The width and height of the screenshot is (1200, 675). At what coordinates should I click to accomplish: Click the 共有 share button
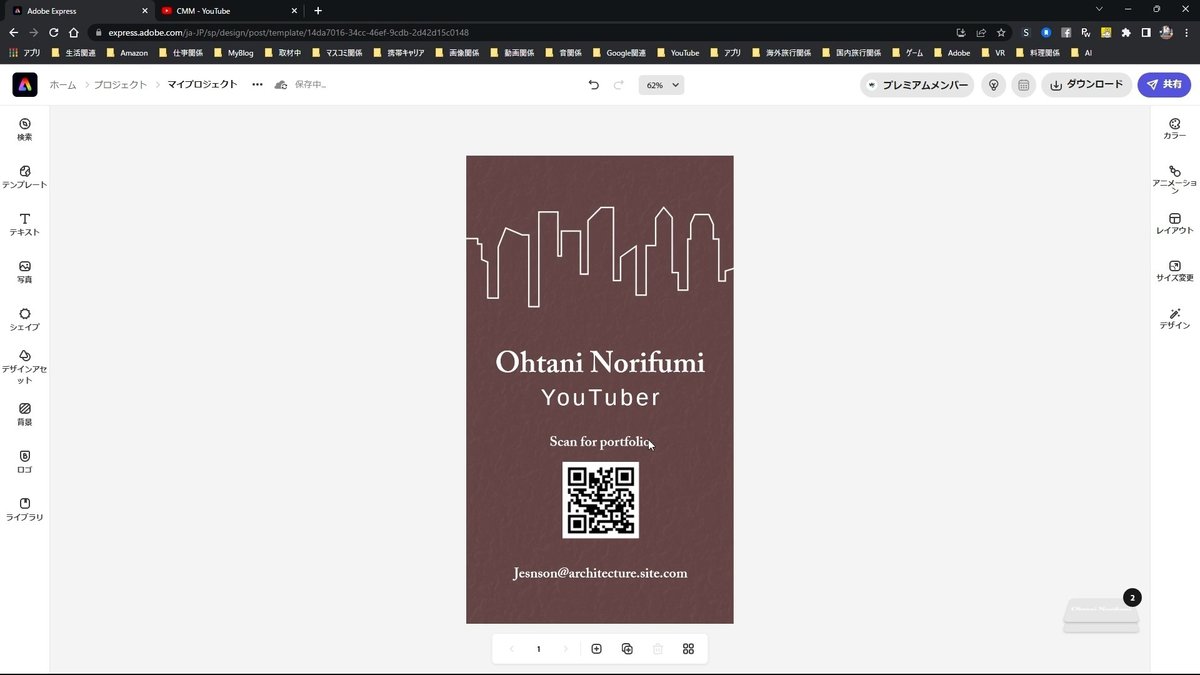[1164, 85]
